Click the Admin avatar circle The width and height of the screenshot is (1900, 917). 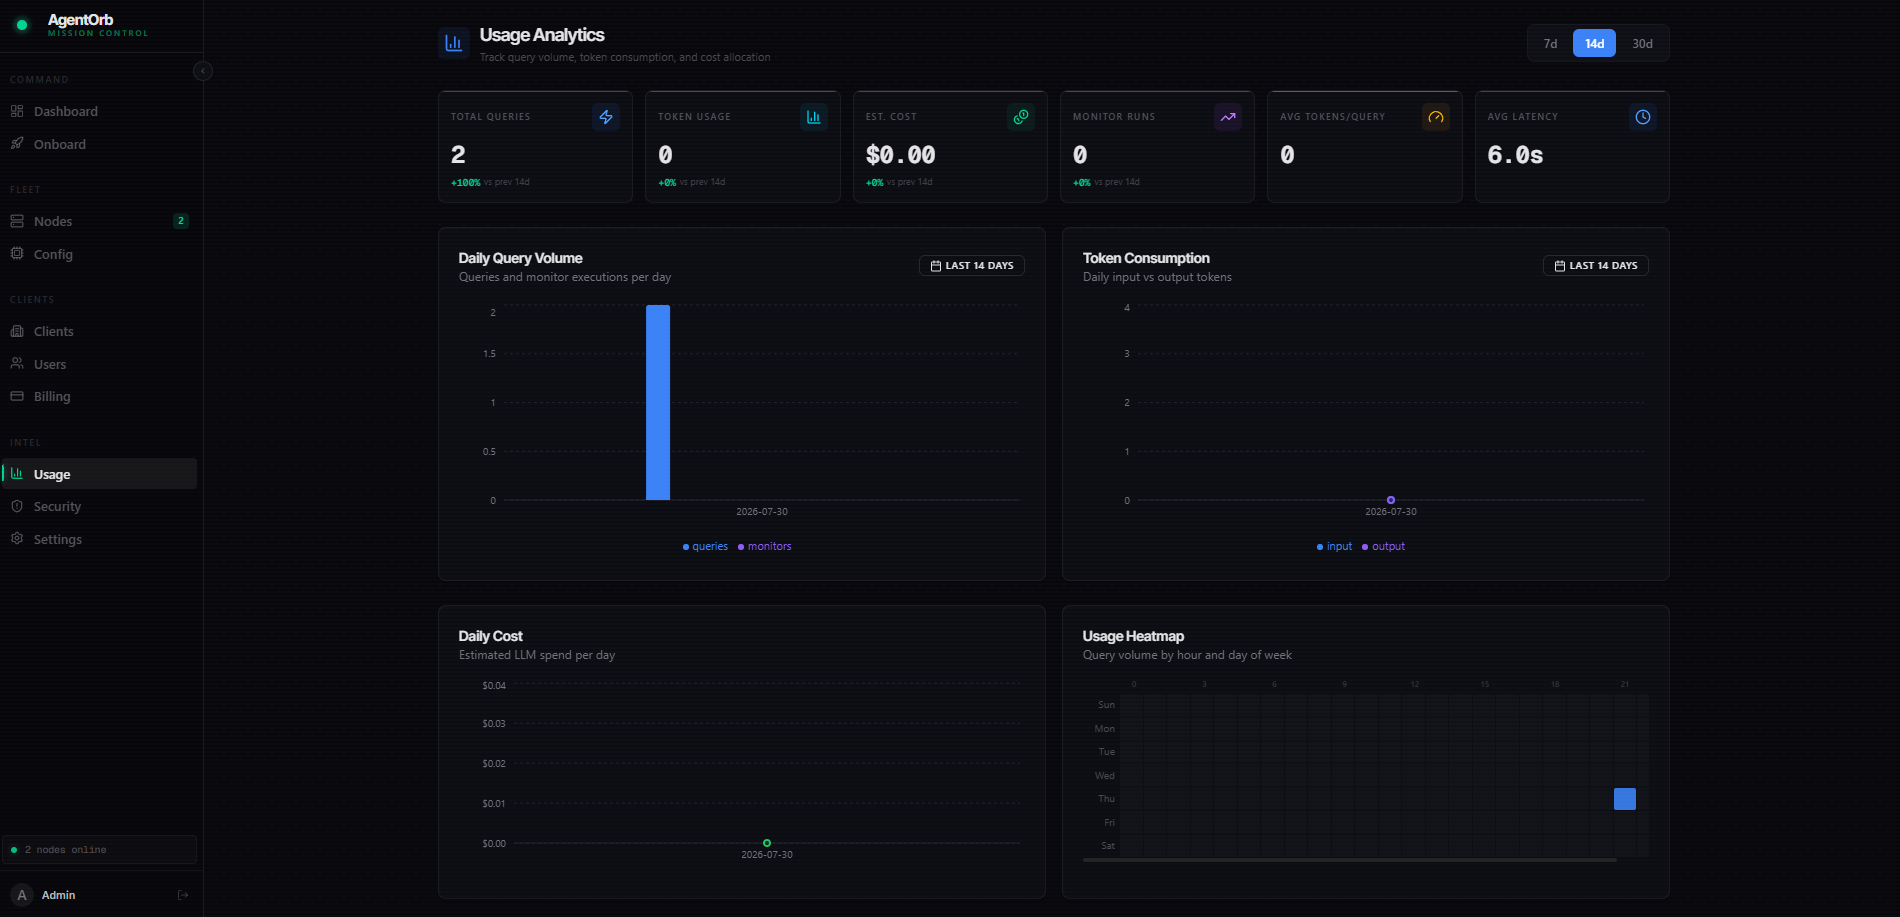coord(22,895)
